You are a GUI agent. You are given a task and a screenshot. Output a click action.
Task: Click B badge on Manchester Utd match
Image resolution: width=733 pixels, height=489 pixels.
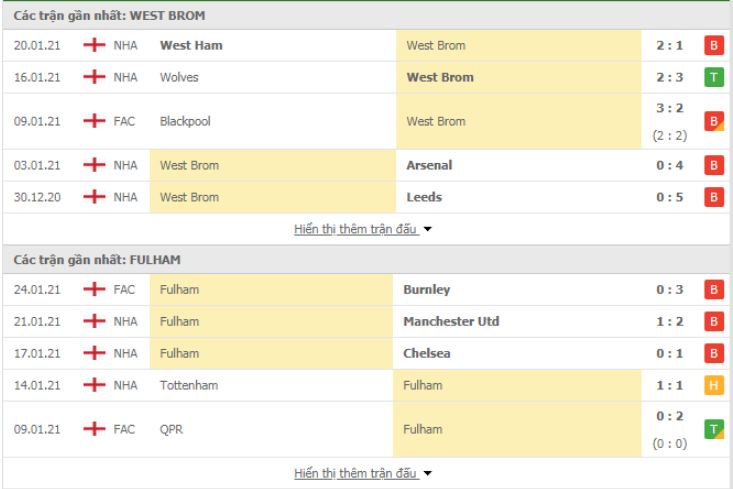click(713, 321)
